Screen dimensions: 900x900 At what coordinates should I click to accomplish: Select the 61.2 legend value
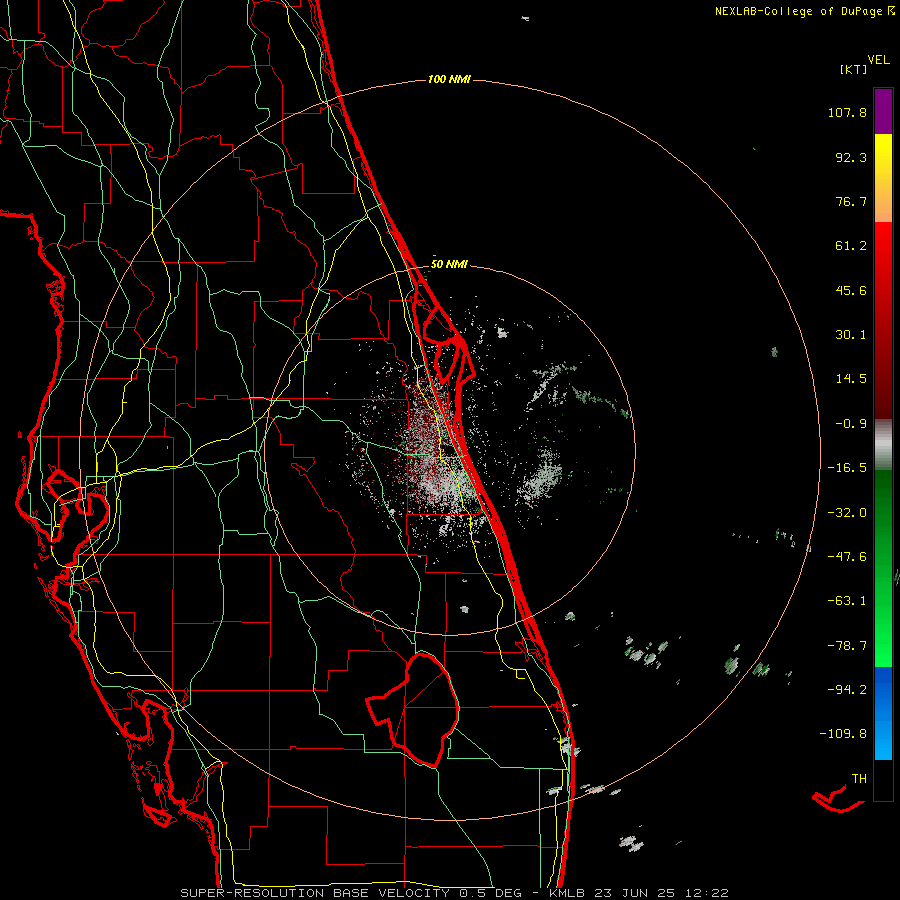point(851,246)
